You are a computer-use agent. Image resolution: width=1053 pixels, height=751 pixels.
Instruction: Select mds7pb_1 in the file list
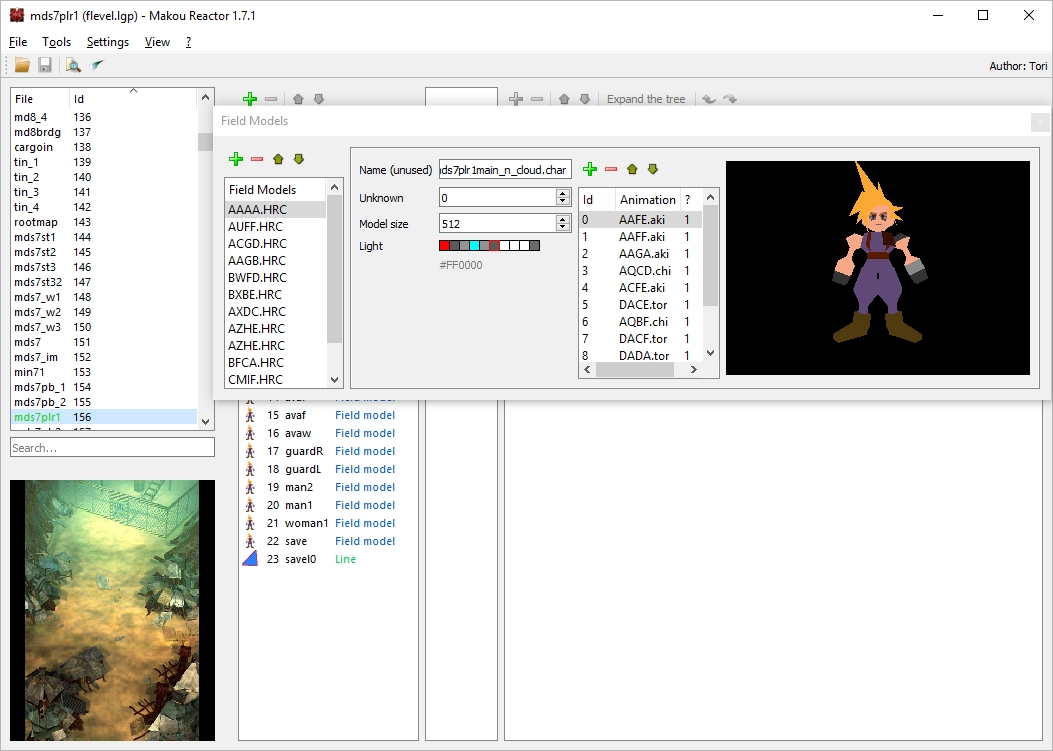pyautogui.click(x=104, y=387)
